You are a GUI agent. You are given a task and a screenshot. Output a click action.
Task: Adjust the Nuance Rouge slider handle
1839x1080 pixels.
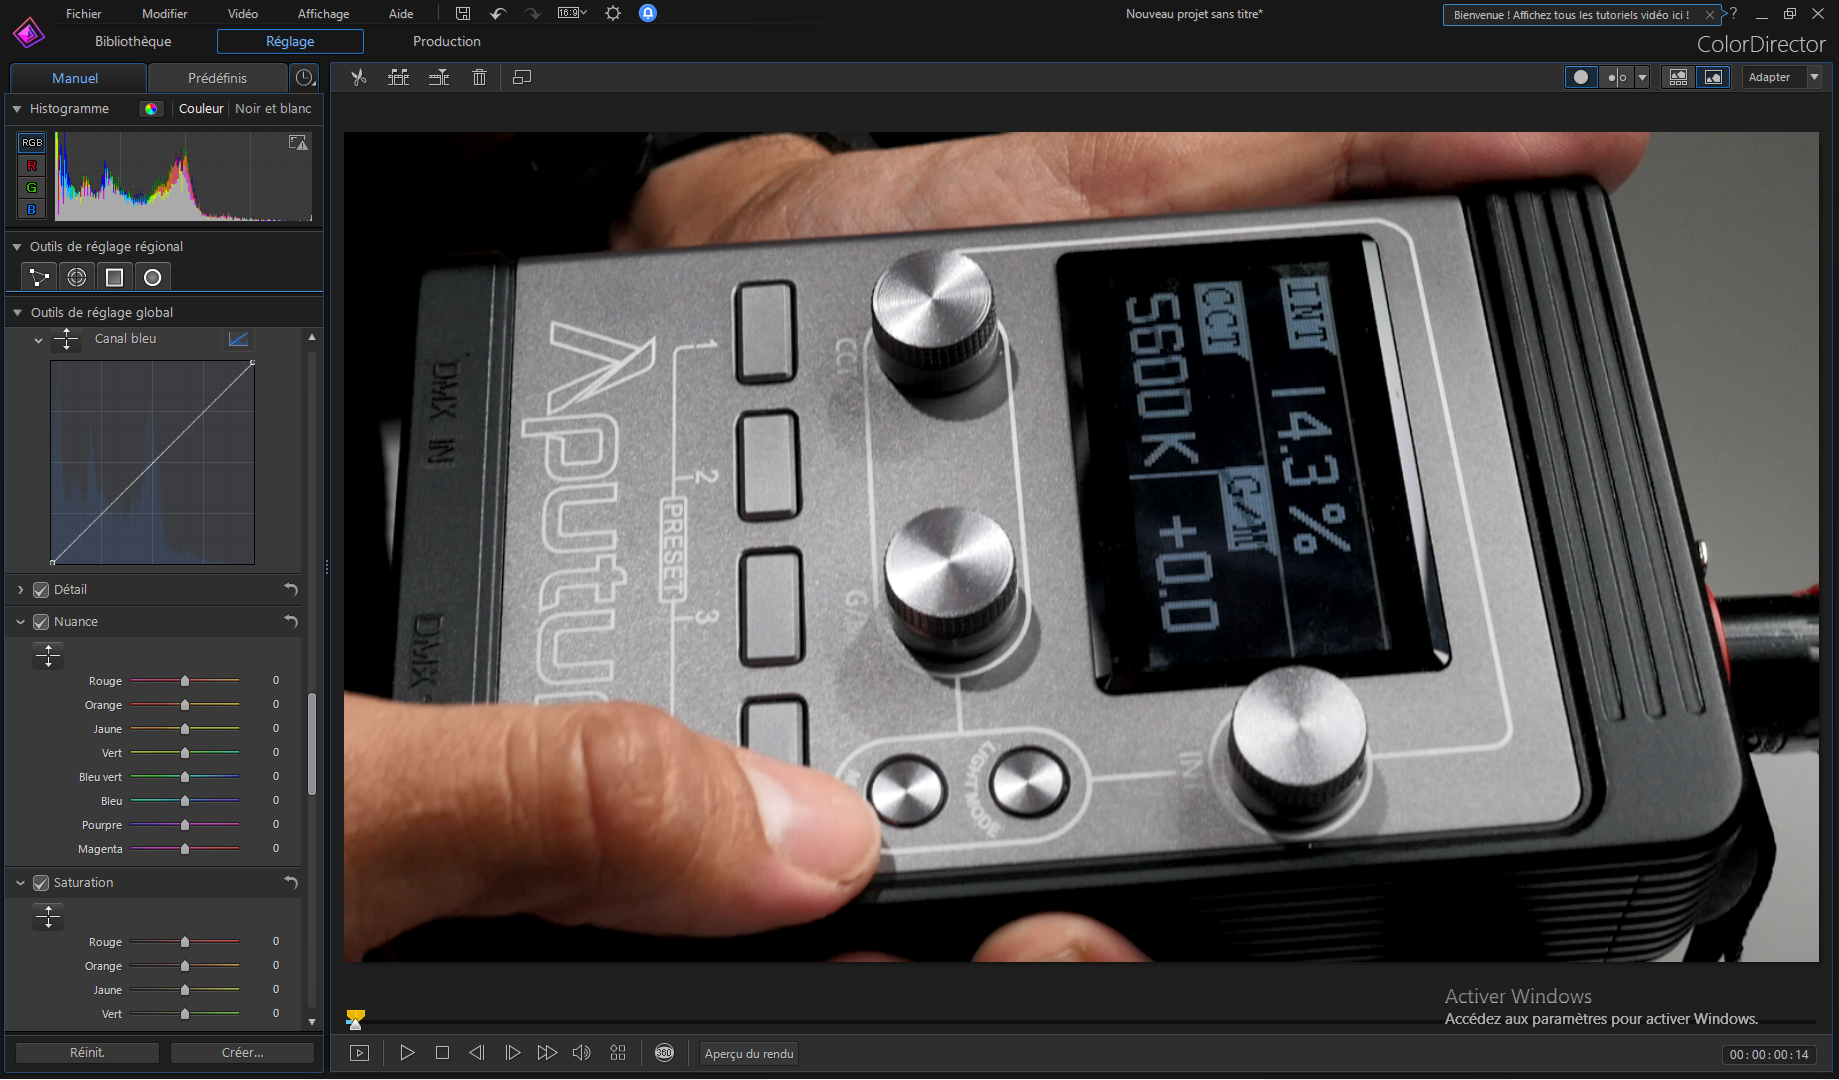(x=185, y=681)
